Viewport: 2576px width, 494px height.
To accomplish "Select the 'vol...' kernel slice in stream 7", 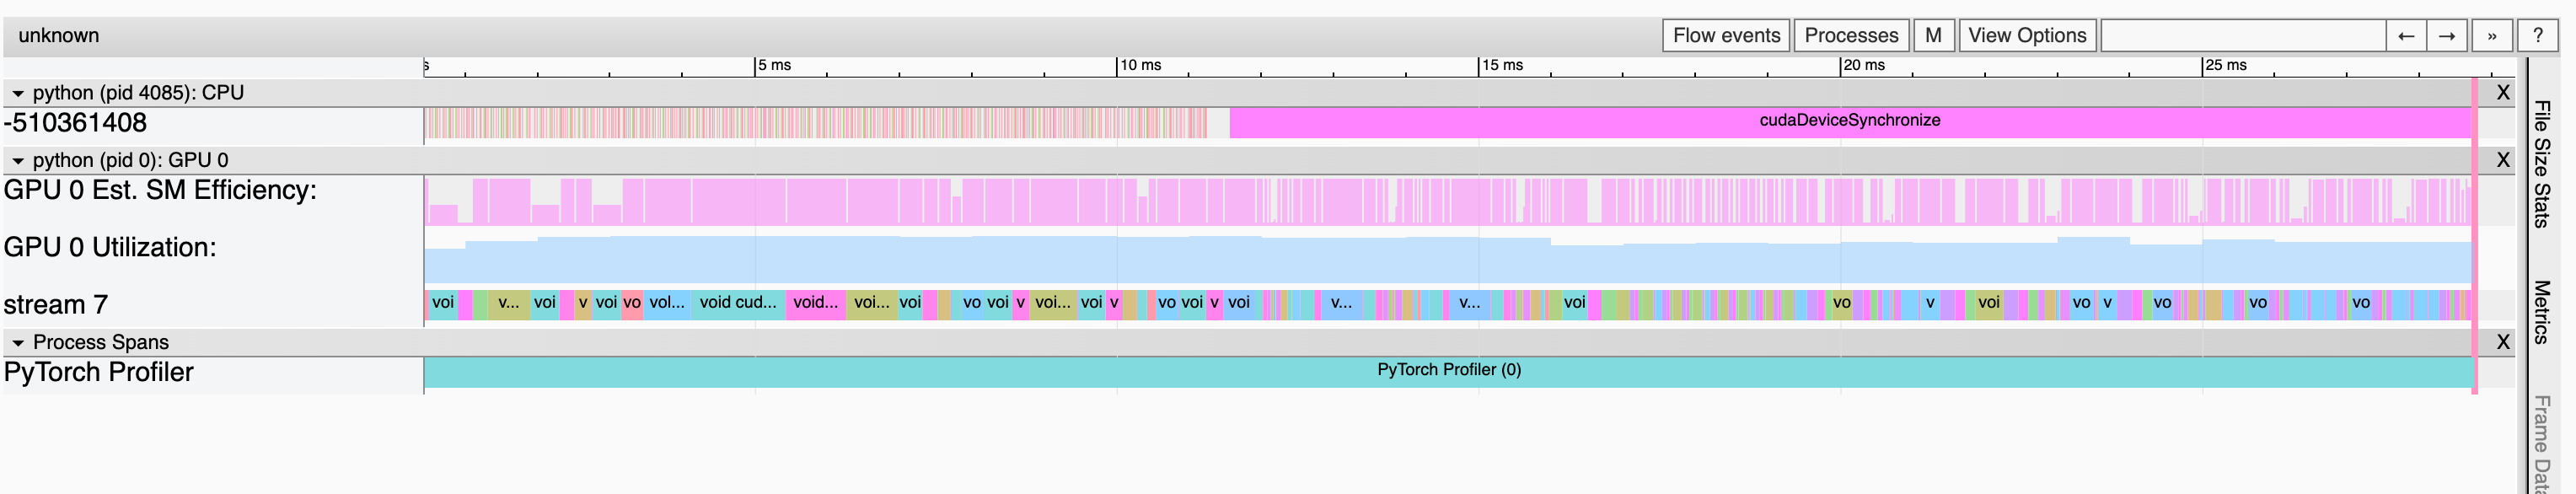I will 666,304.
